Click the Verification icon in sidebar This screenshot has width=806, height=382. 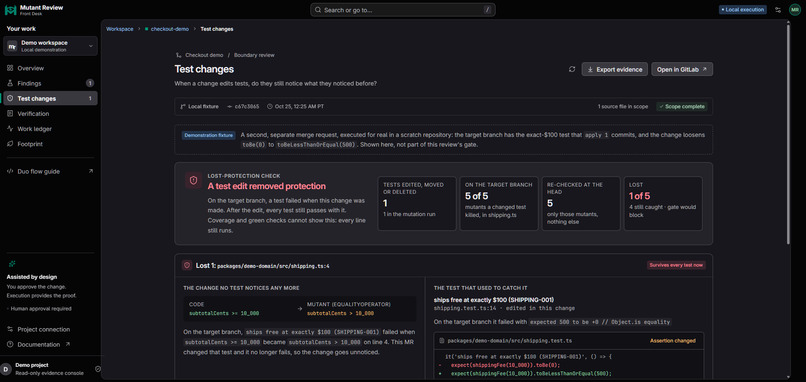10,114
